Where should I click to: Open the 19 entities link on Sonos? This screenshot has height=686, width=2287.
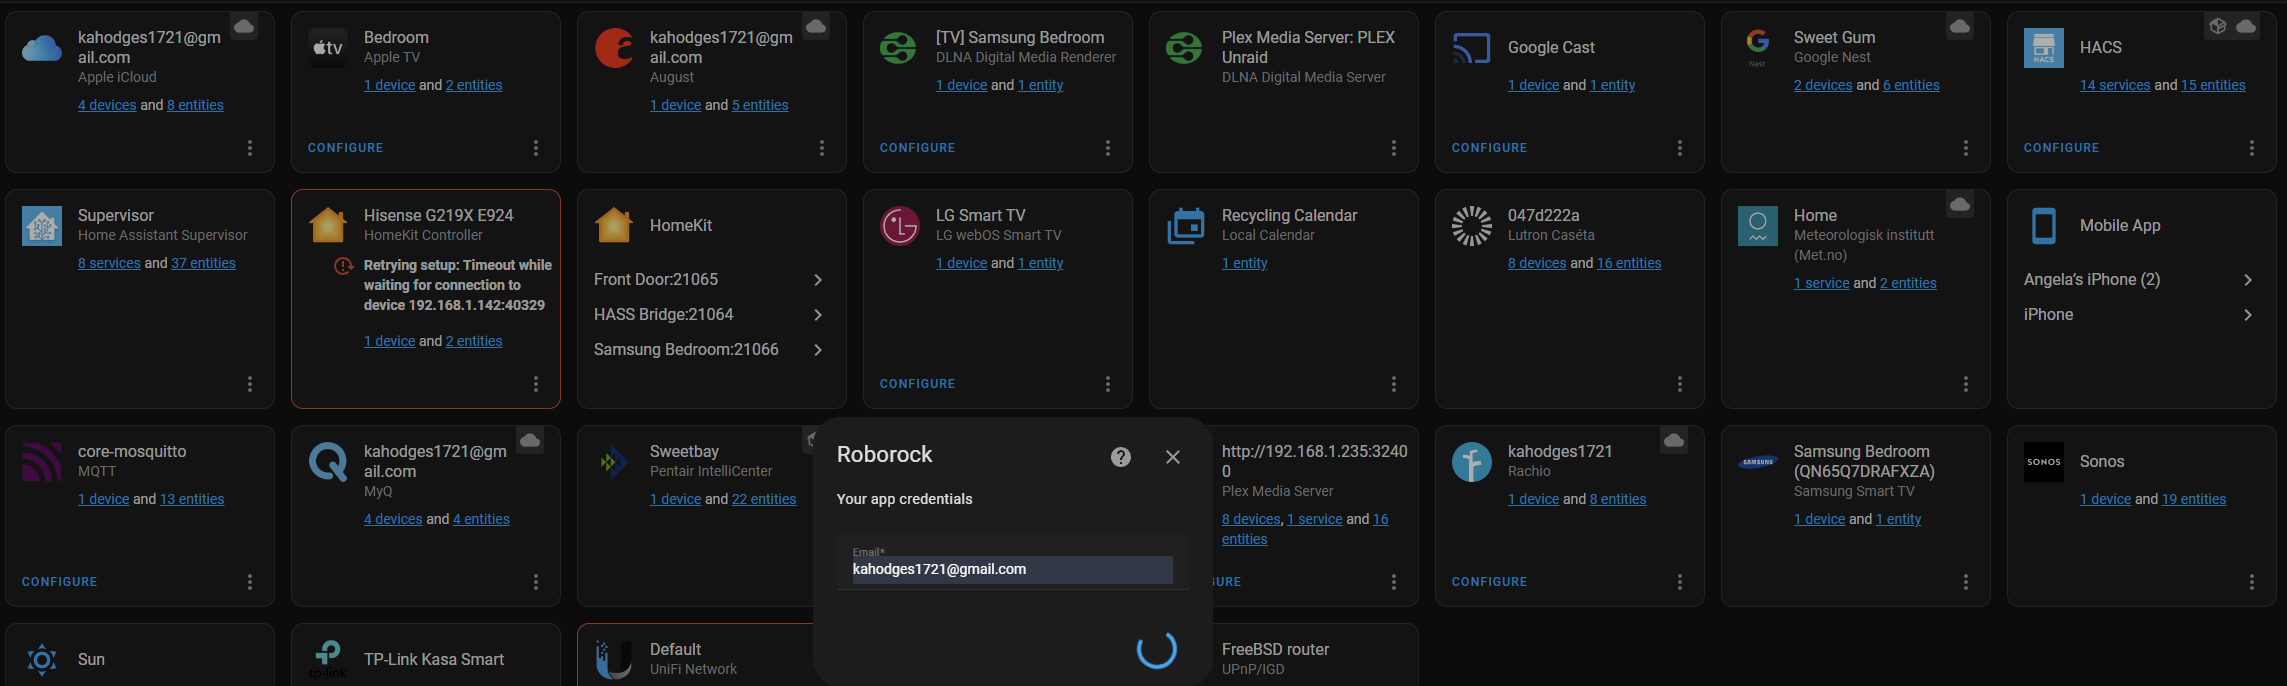(x=2194, y=499)
